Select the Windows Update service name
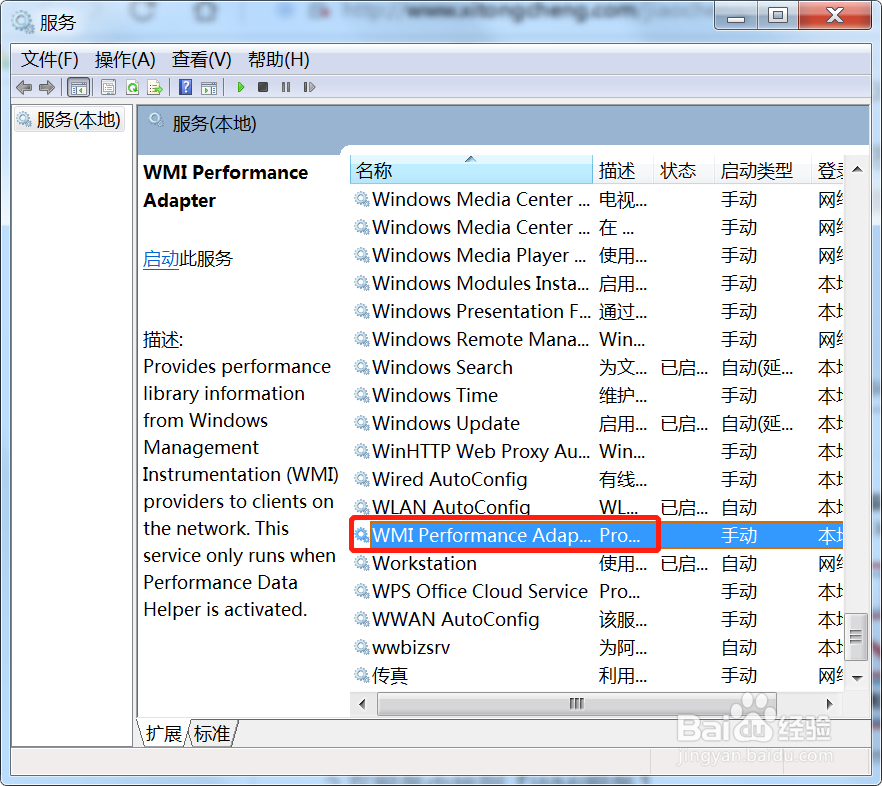Screen dimensions: 882x786 [x=446, y=423]
